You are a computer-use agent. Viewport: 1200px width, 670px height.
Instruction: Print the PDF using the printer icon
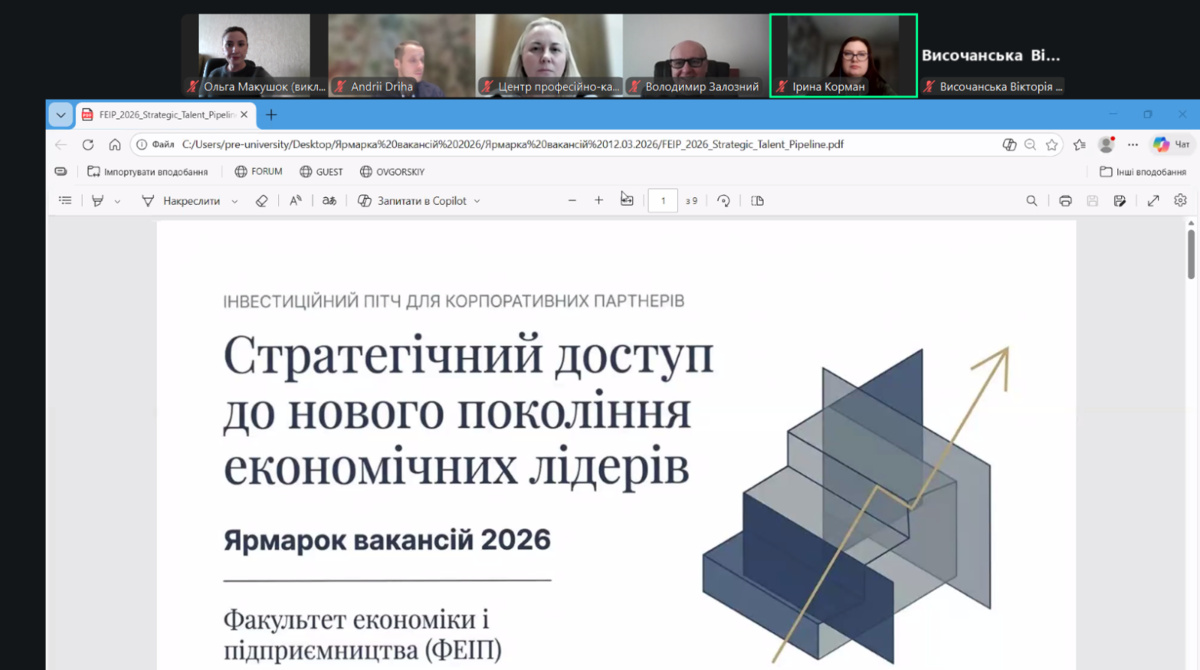click(1065, 201)
